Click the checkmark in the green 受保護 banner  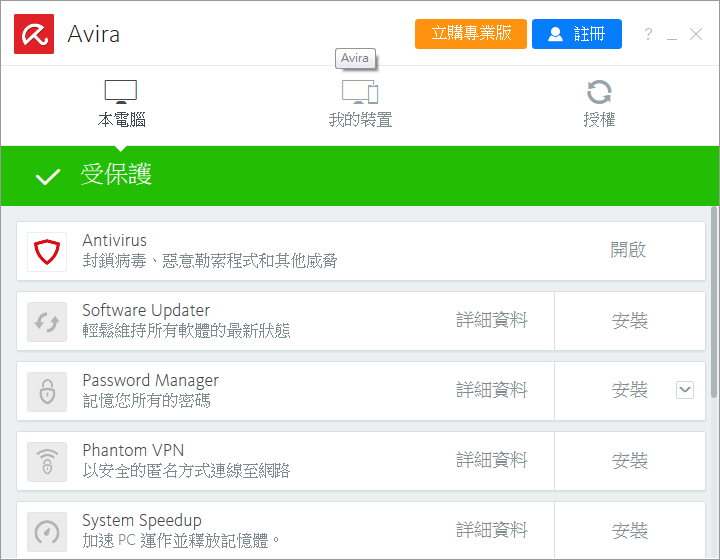[x=48, y=176]
